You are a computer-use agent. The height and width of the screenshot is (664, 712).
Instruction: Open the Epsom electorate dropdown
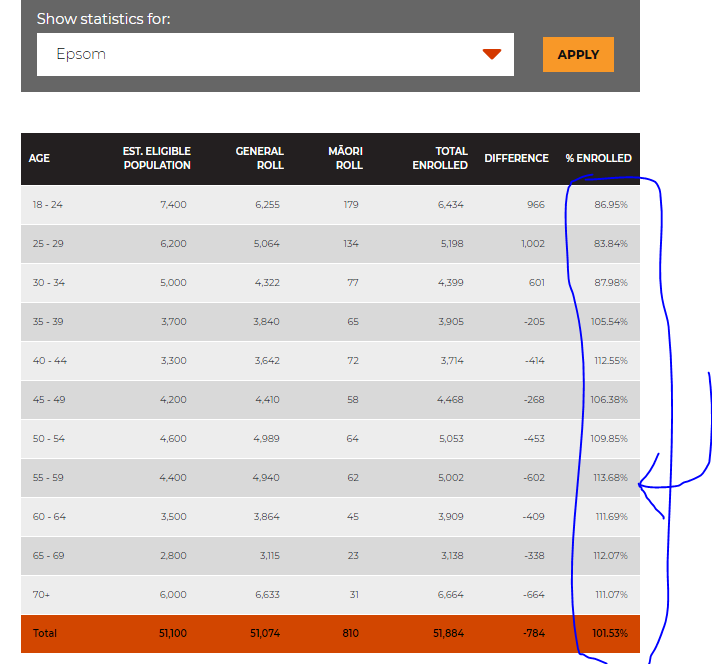275,55
